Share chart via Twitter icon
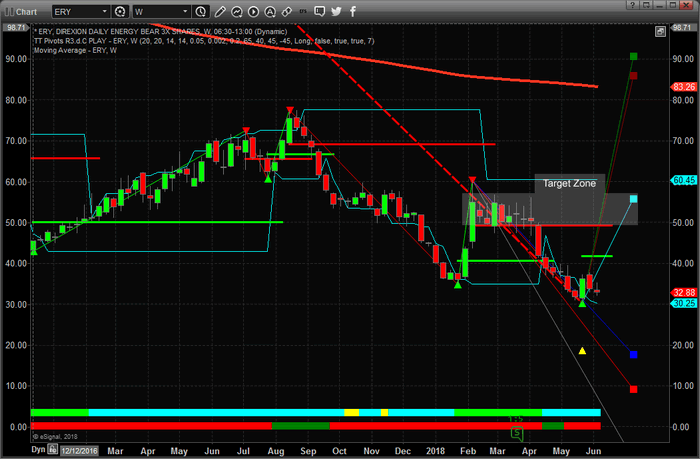 pos(336,12)
